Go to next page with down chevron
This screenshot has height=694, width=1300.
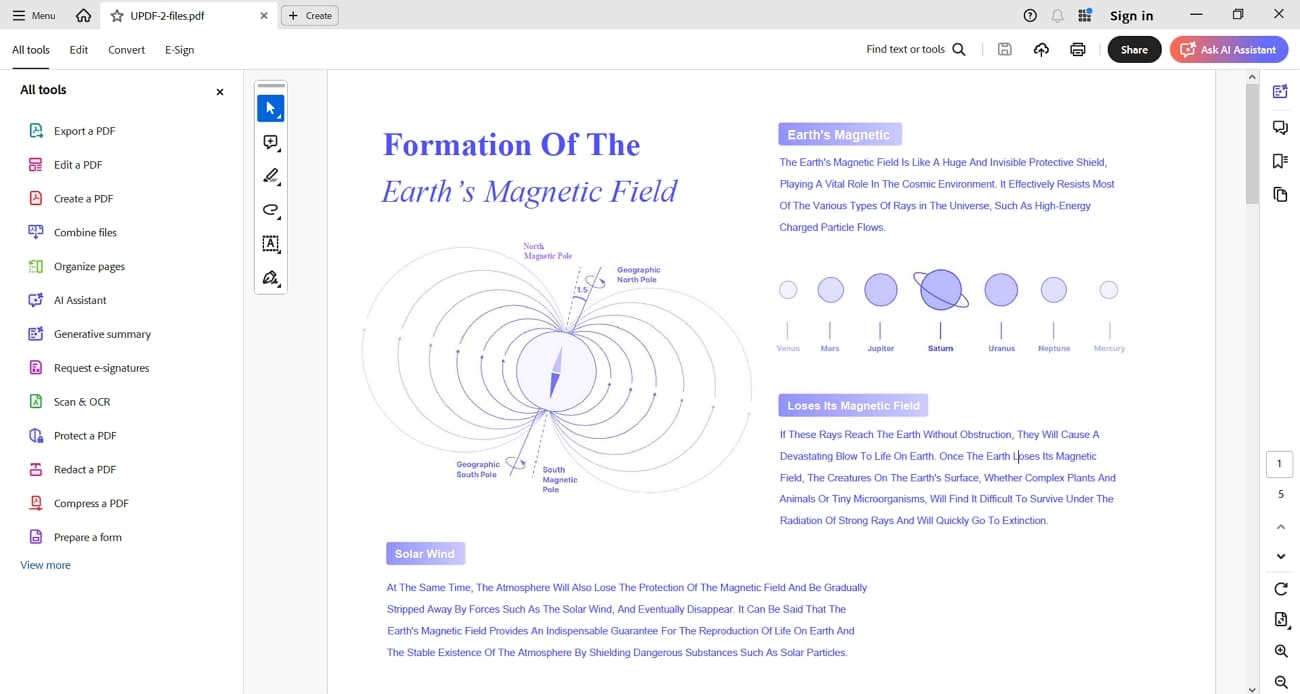1280,556
